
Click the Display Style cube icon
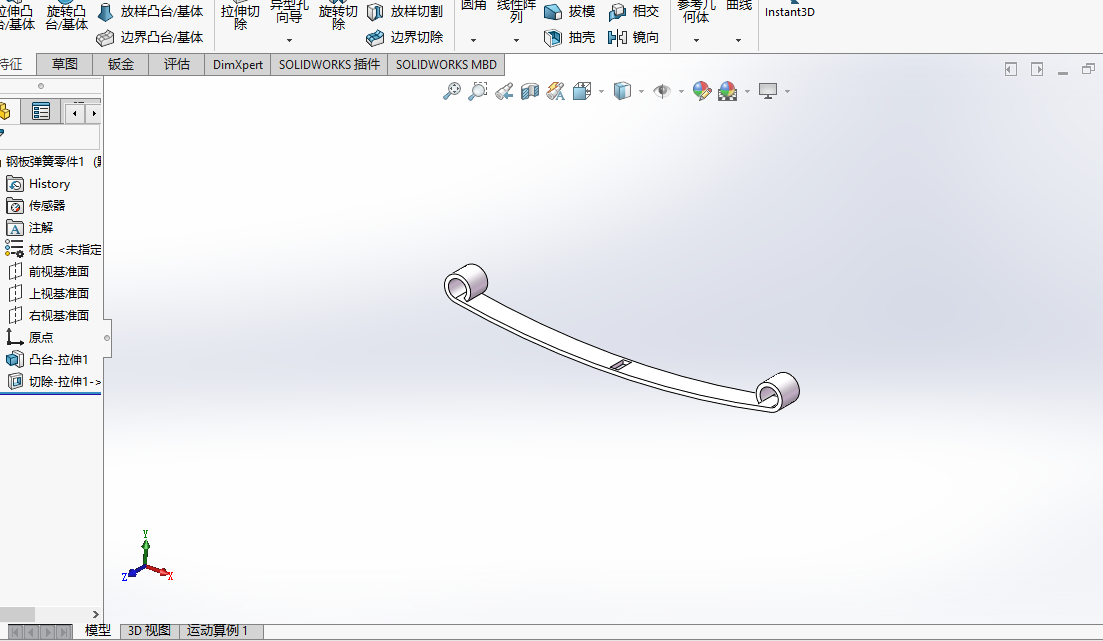click(x=622, y=91)
